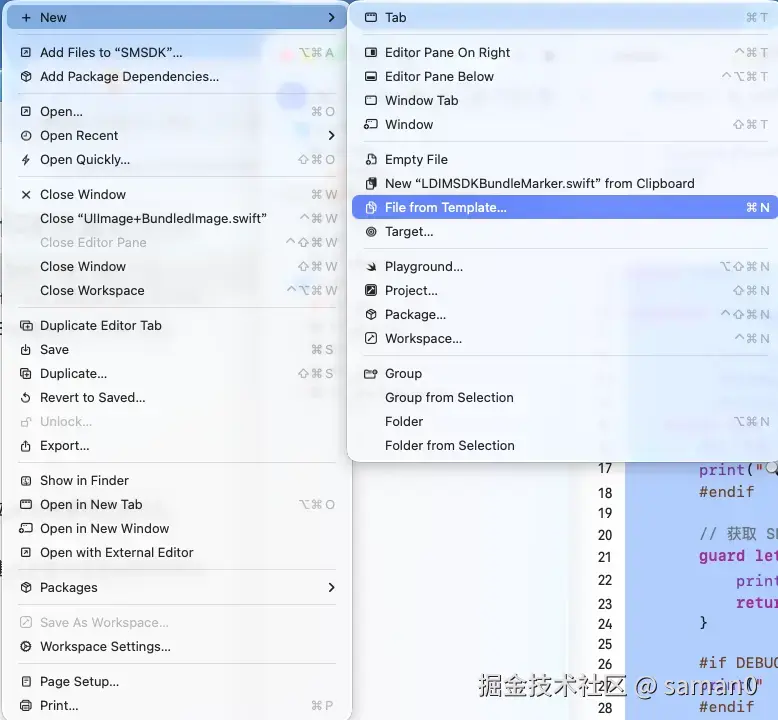Click the Save icon in the File menu
Image resolution: width=778 pixels, height=720 pixels.
click(x=26, y=349)
